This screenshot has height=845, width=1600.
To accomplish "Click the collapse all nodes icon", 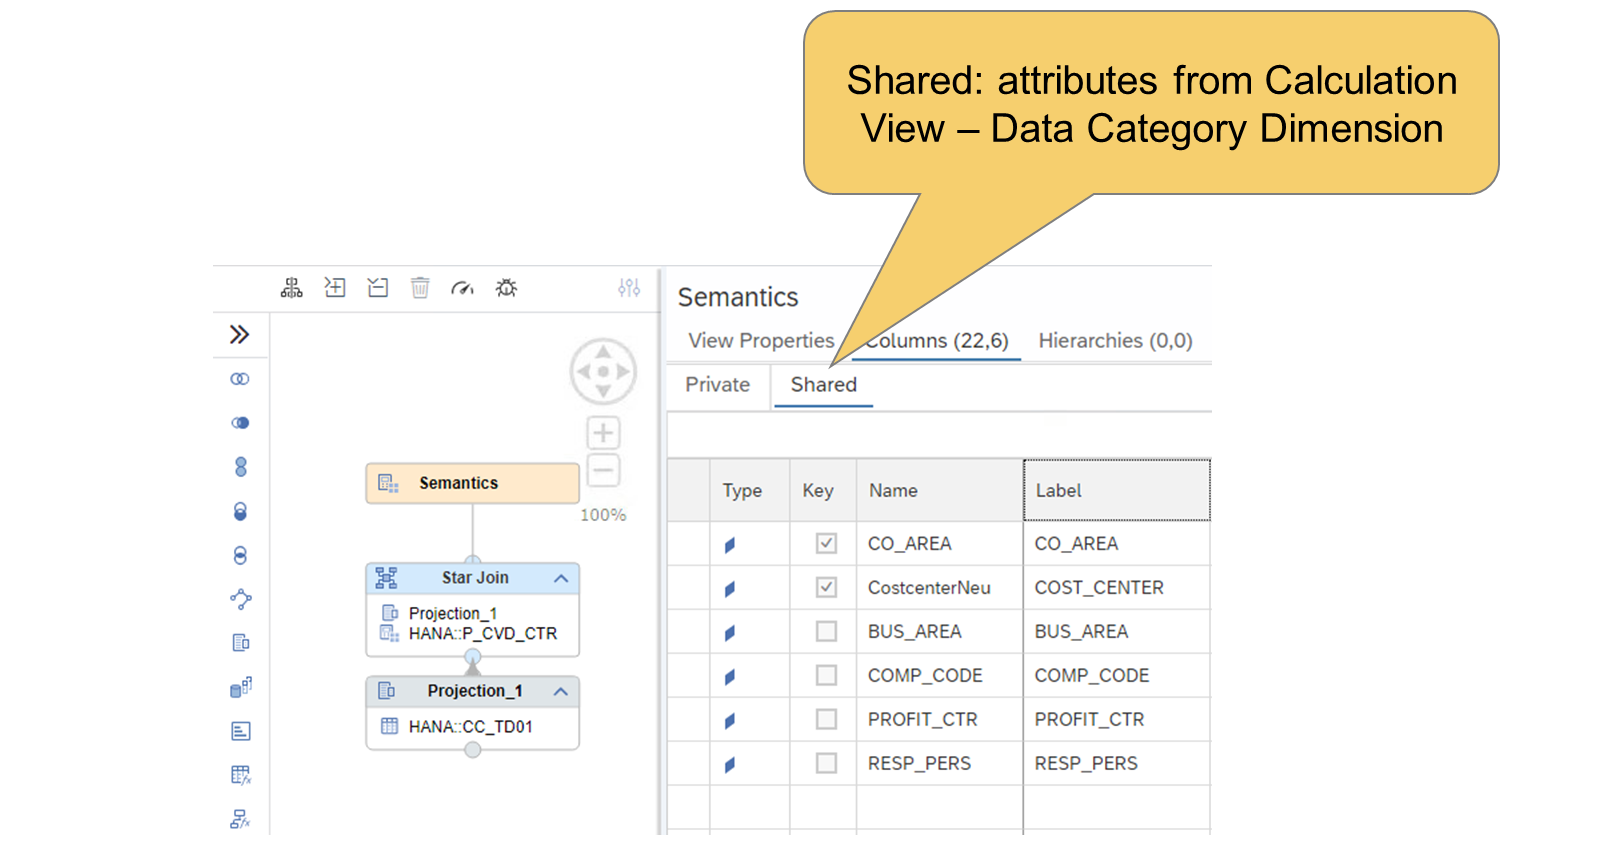I will (x=377, y=288).
